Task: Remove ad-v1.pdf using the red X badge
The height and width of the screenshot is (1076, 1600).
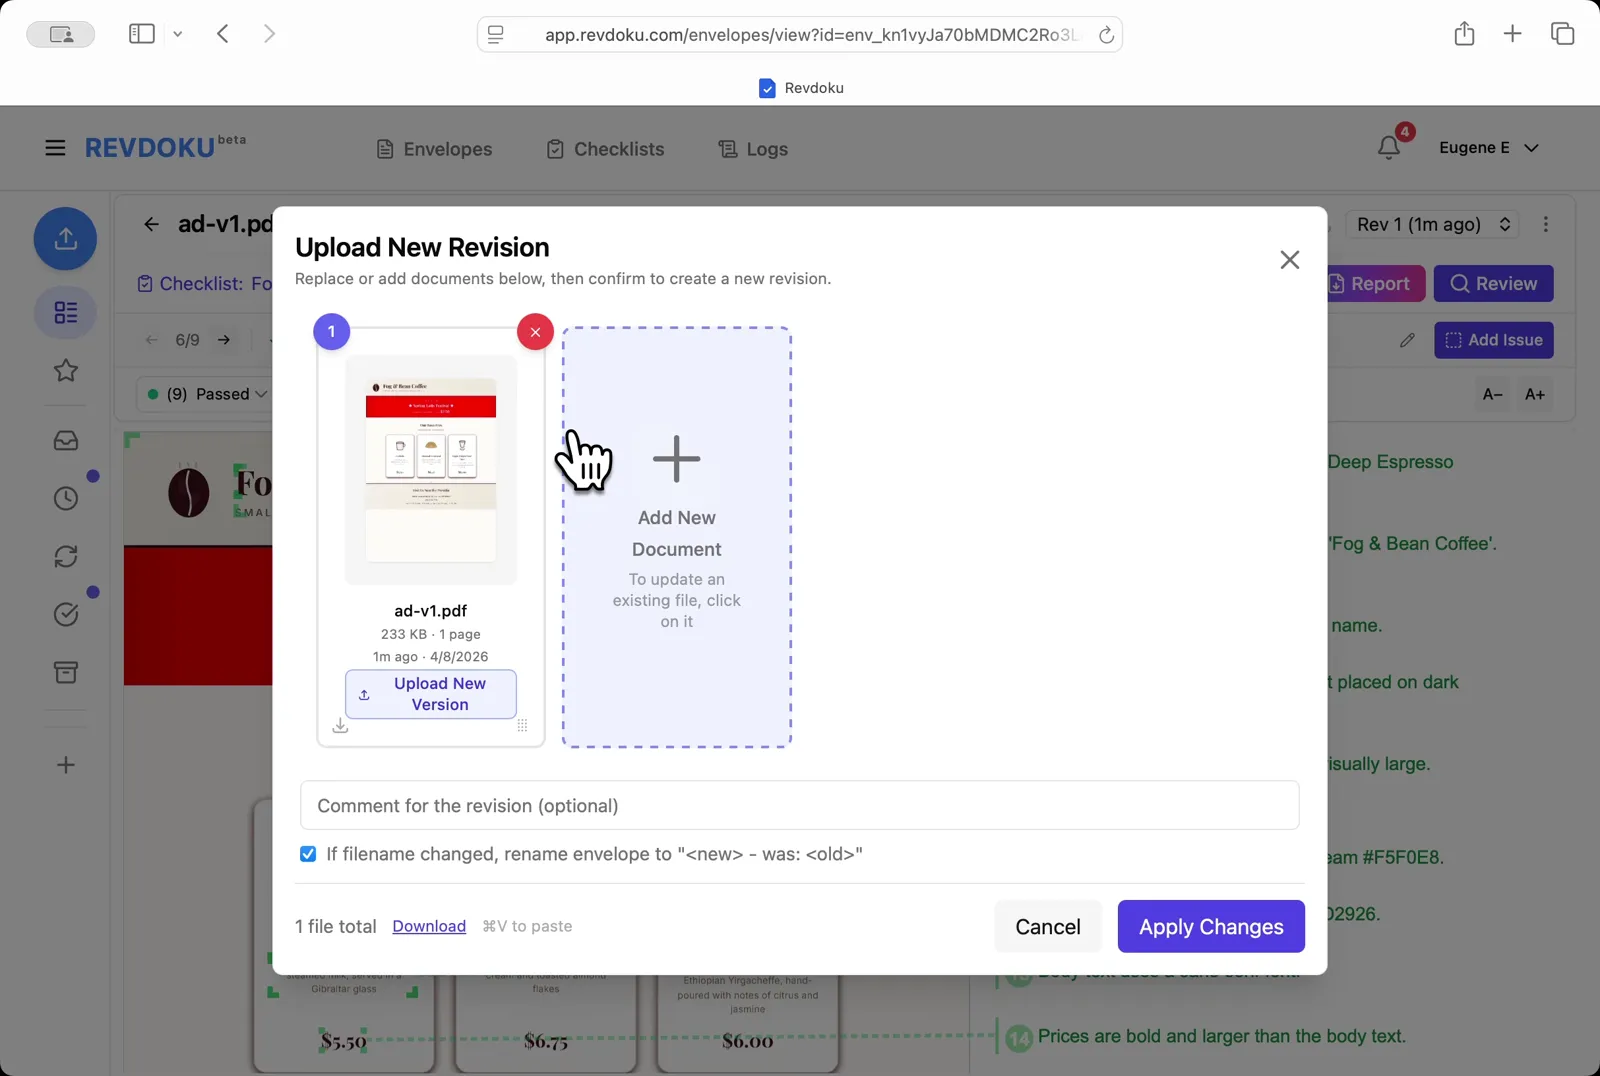Action: (x=535, y=331)
